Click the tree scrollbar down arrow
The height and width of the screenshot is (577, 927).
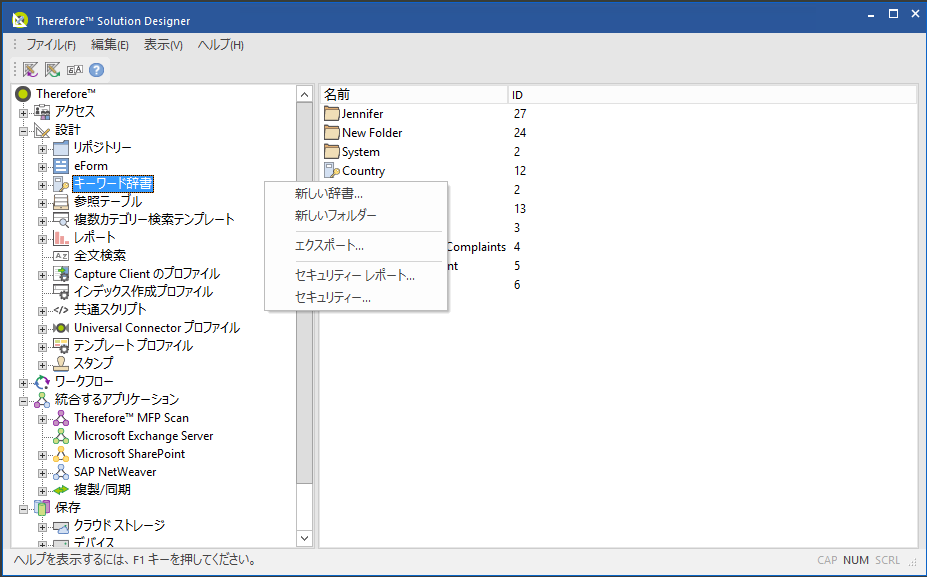tap(304, 538)
